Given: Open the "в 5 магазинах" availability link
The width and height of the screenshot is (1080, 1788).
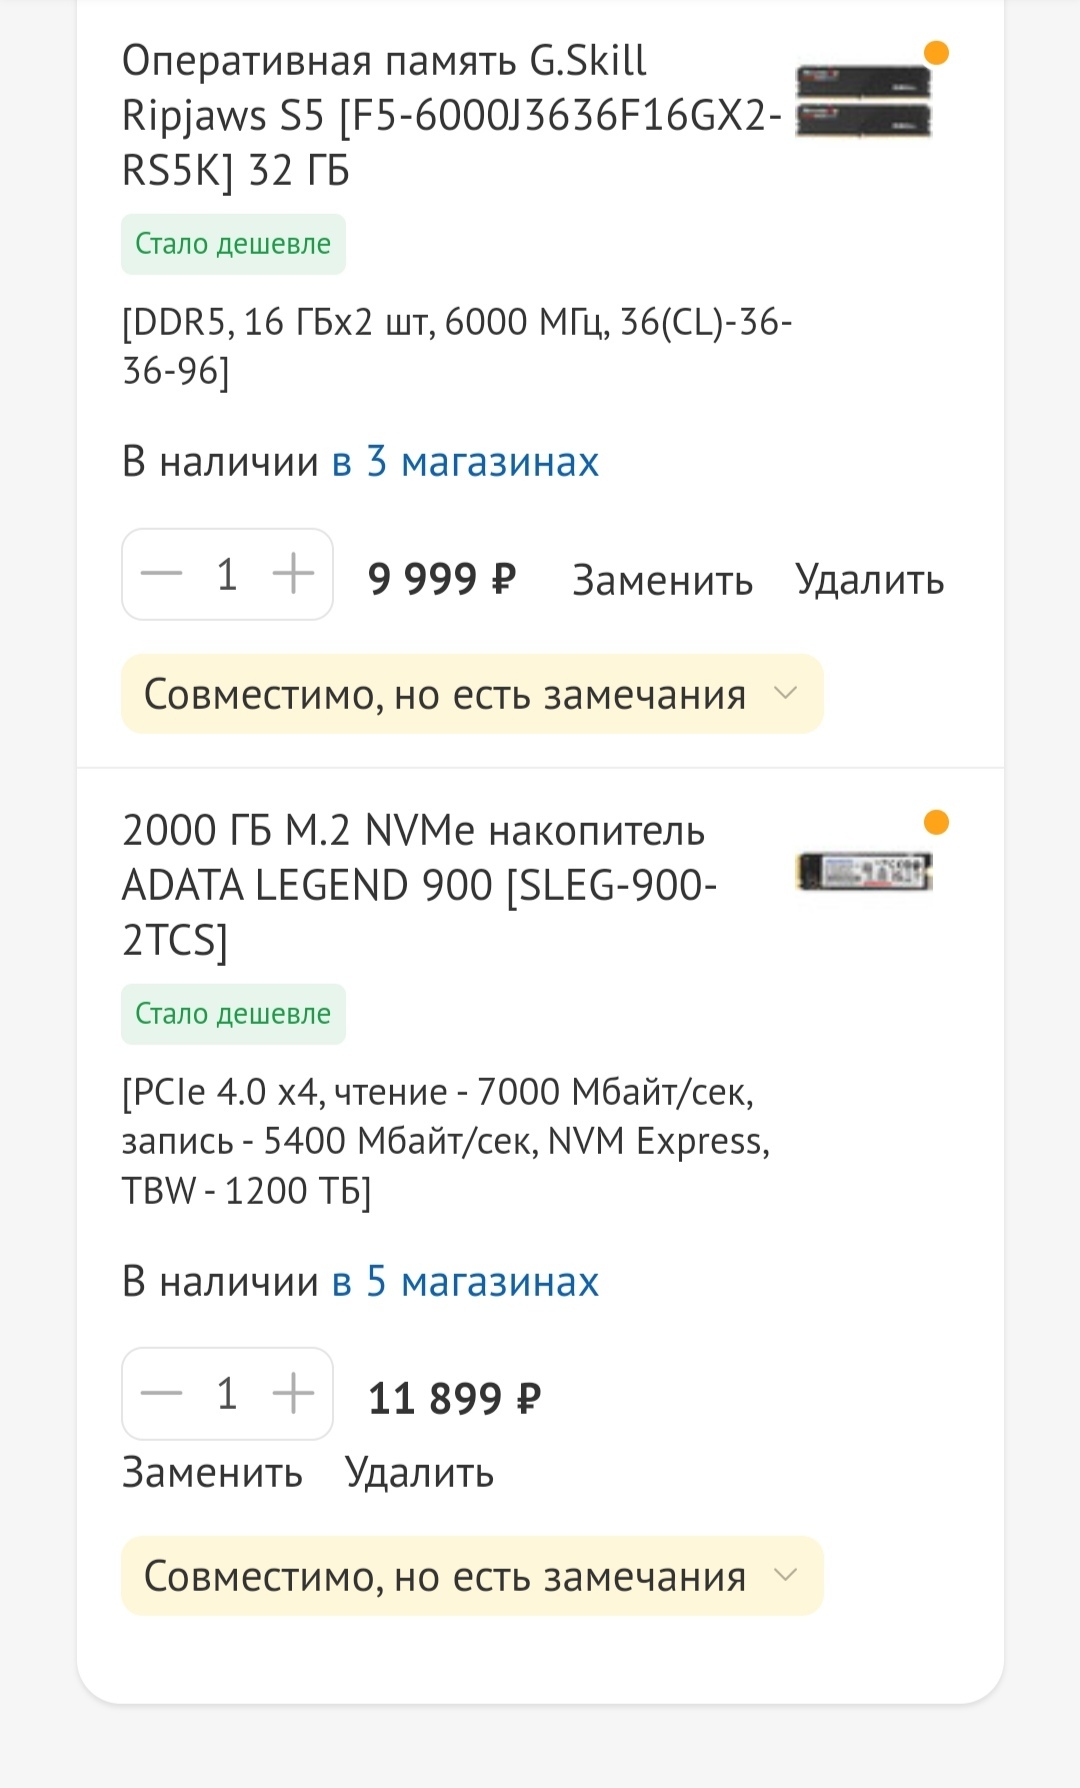Looking at the screenshot, I should [x=465, y=1281].
